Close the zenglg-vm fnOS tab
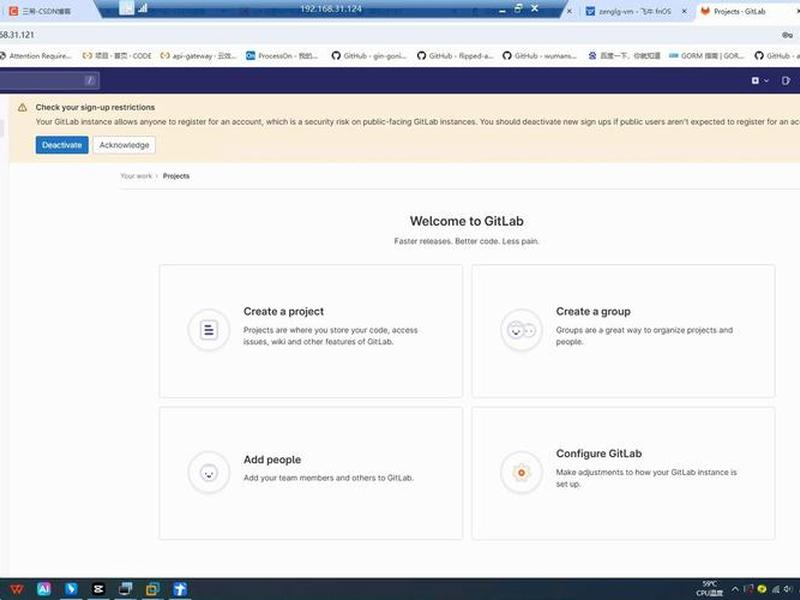 pyautogui.click(x=684, y=11)
